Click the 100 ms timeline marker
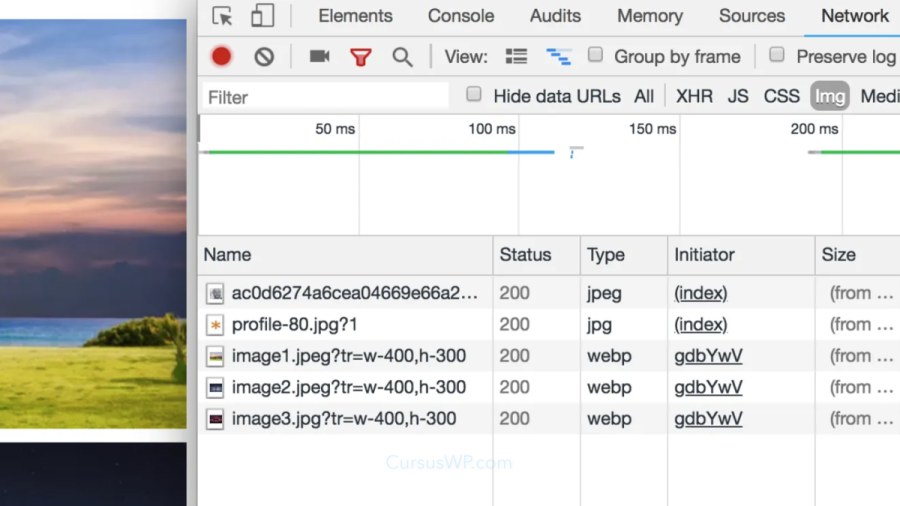The image size is (900, 506). 491,129
